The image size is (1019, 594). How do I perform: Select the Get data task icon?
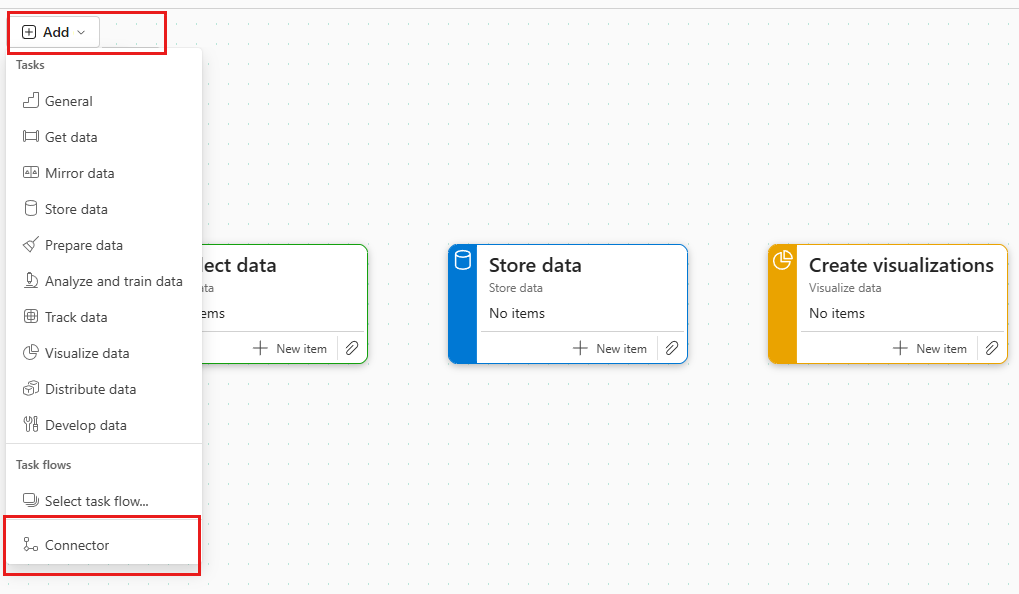click(30, 137)
